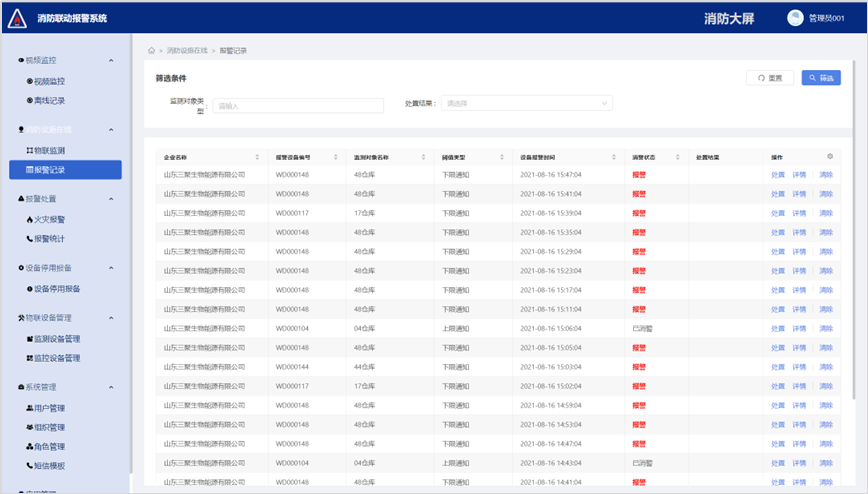Click 处置结果 column header

pyautogui.click(x=707, y=157)
